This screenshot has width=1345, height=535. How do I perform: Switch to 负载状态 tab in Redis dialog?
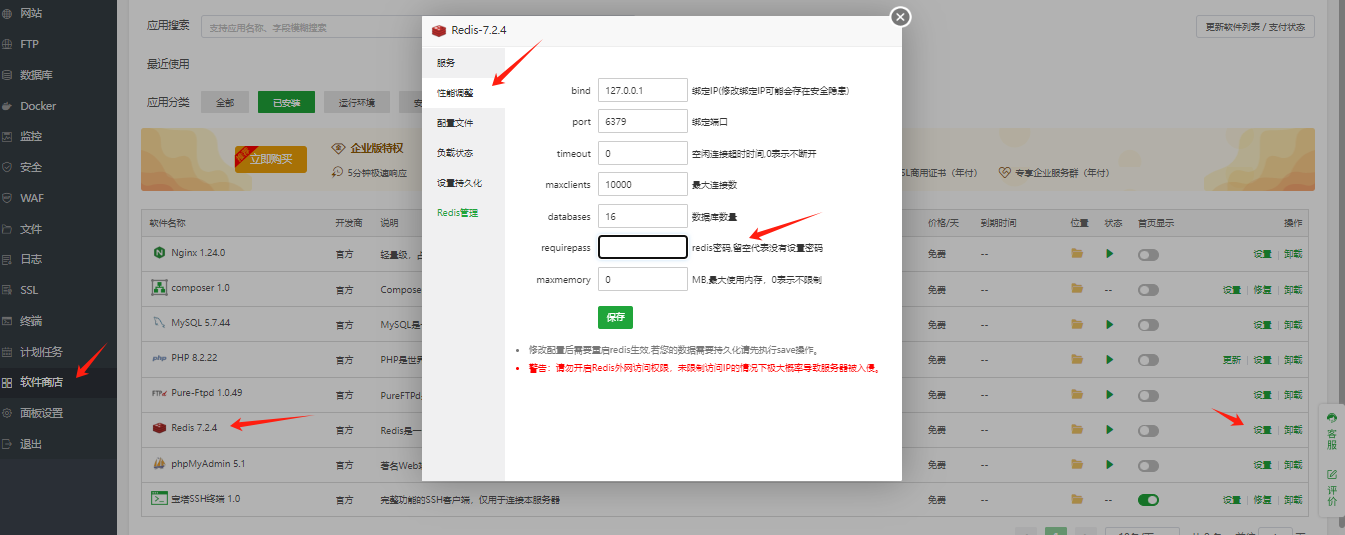coord(463,153)
